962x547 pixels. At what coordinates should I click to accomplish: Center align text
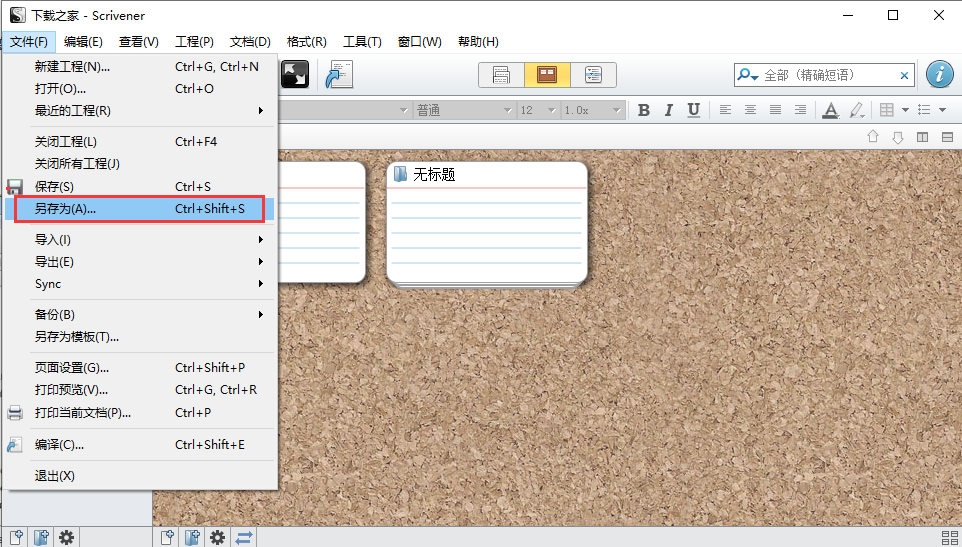[750, 110]
